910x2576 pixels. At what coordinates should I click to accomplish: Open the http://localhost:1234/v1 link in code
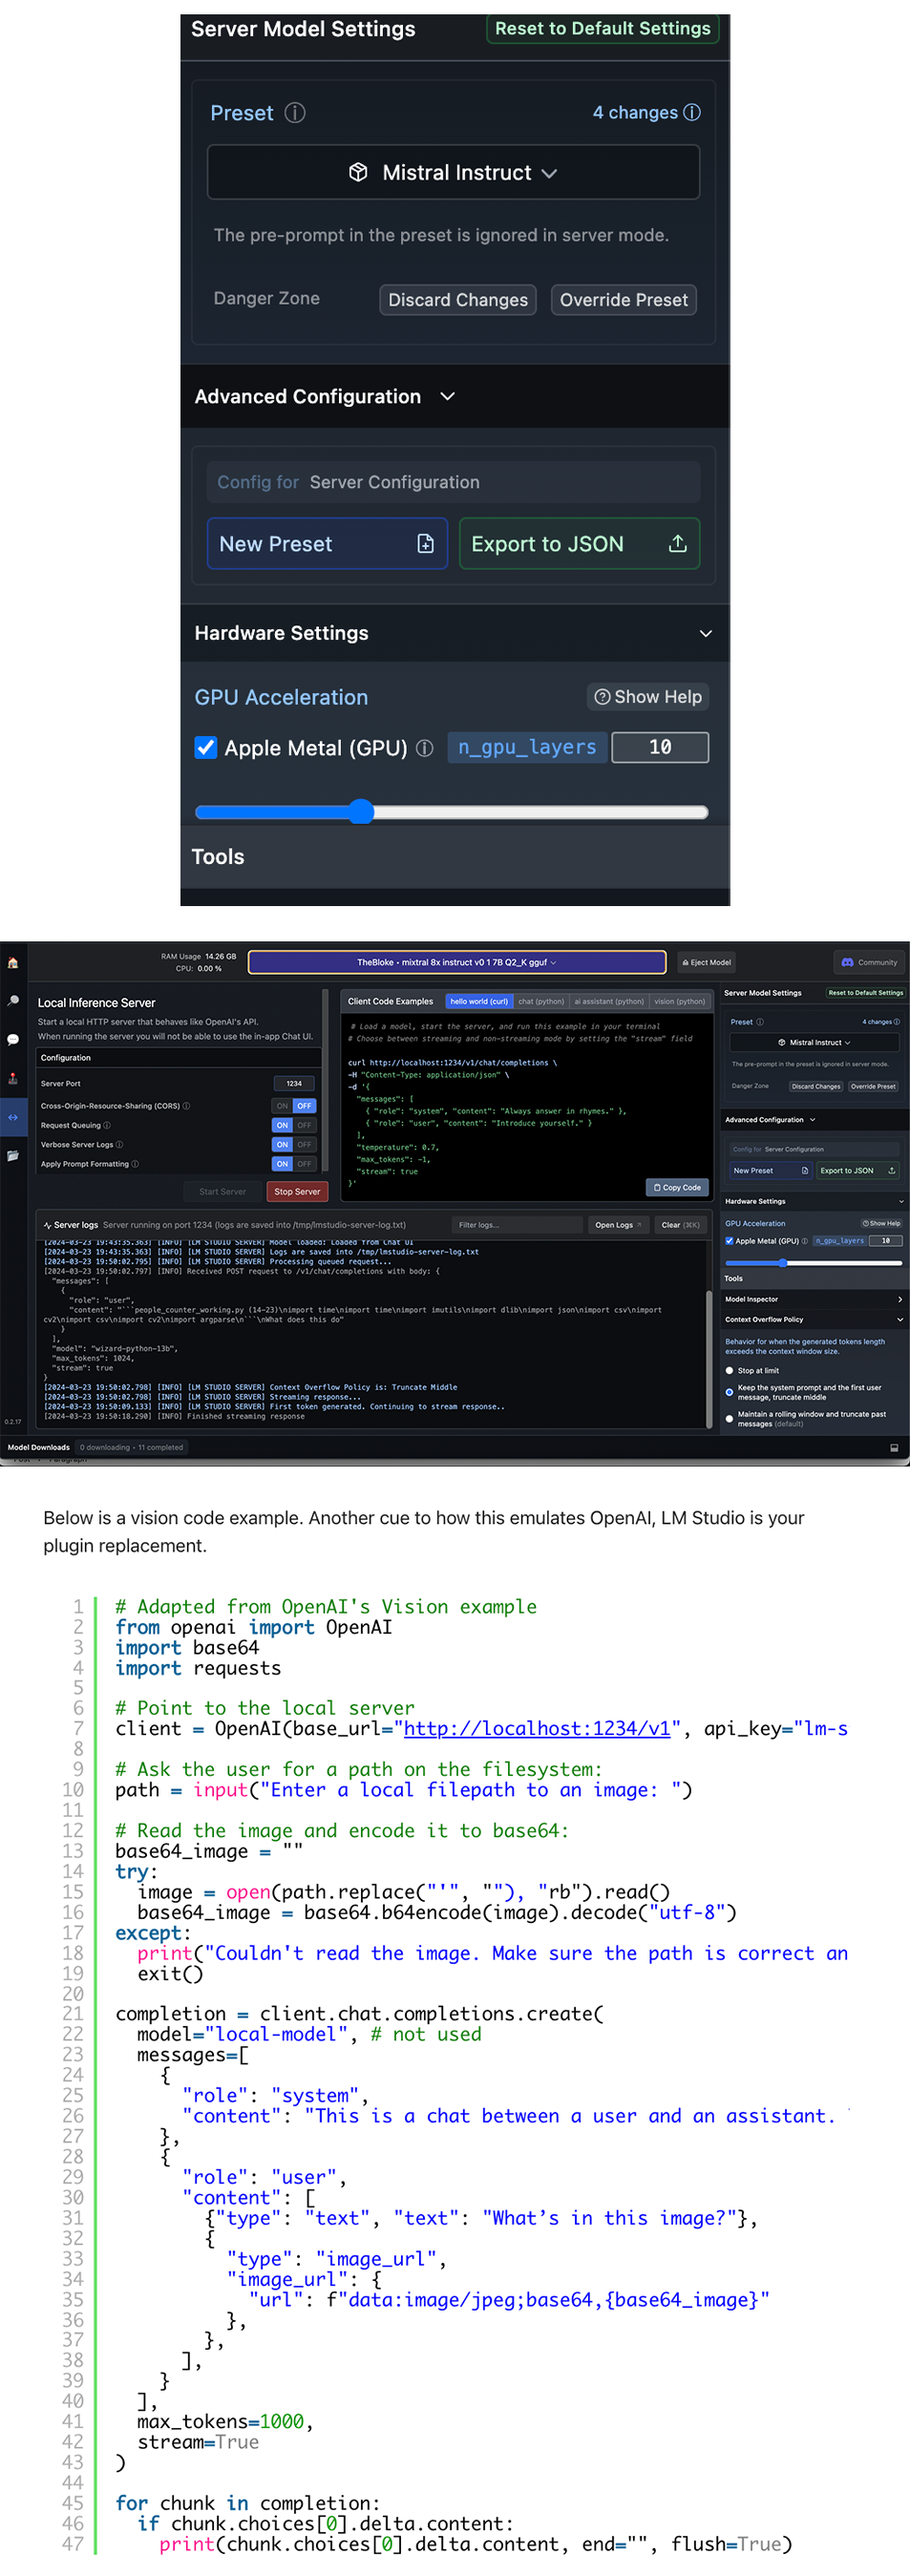[x=537, y=1728]
